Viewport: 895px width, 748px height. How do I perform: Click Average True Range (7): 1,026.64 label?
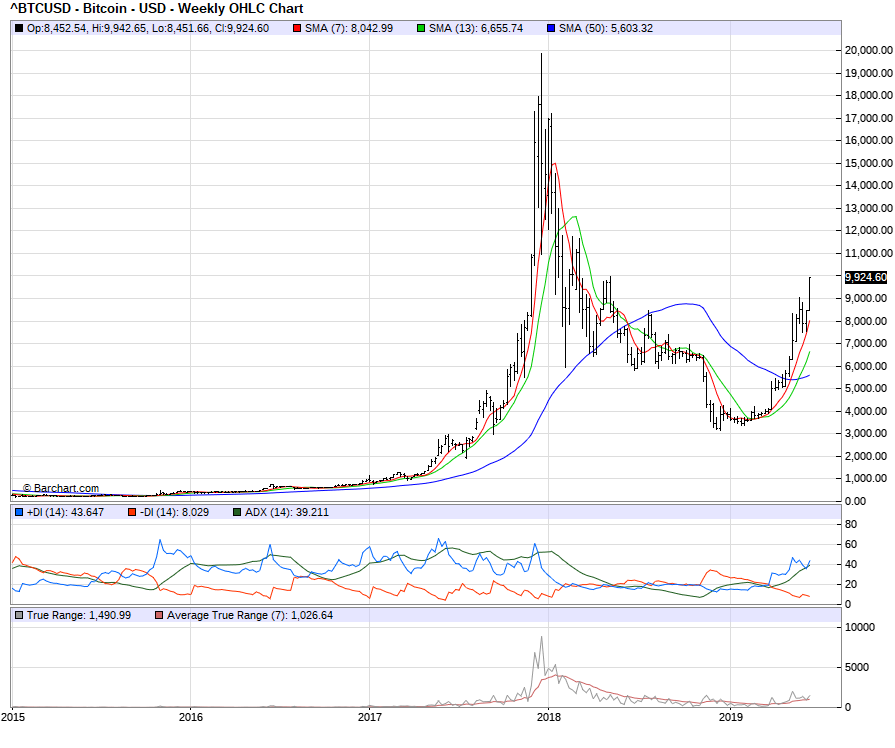tap(249, 616)
